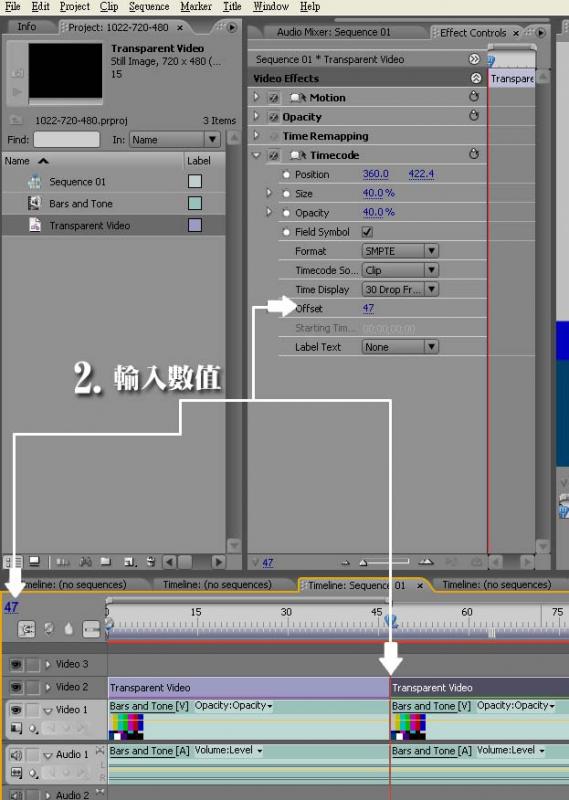Open the Sequence menu

coord(149,7)
